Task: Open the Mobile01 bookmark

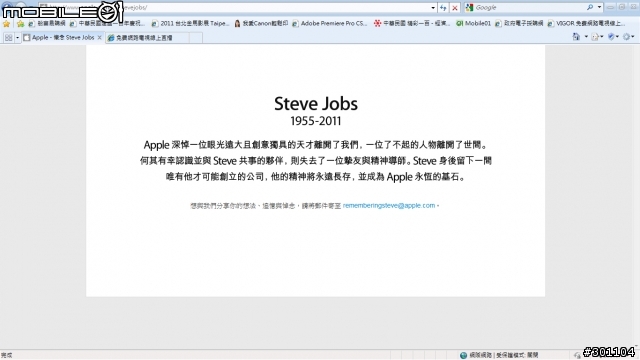Action: tap(473, 24)
